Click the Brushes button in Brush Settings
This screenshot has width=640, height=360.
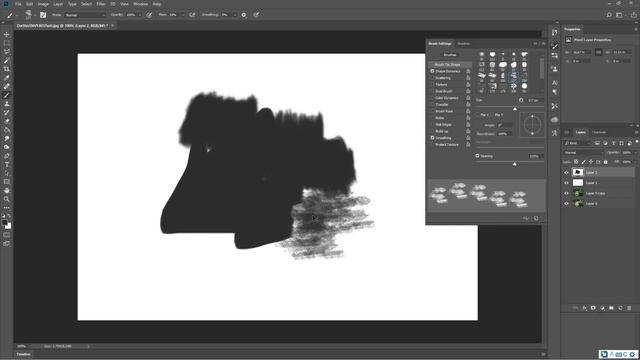(x=450, y=55)
